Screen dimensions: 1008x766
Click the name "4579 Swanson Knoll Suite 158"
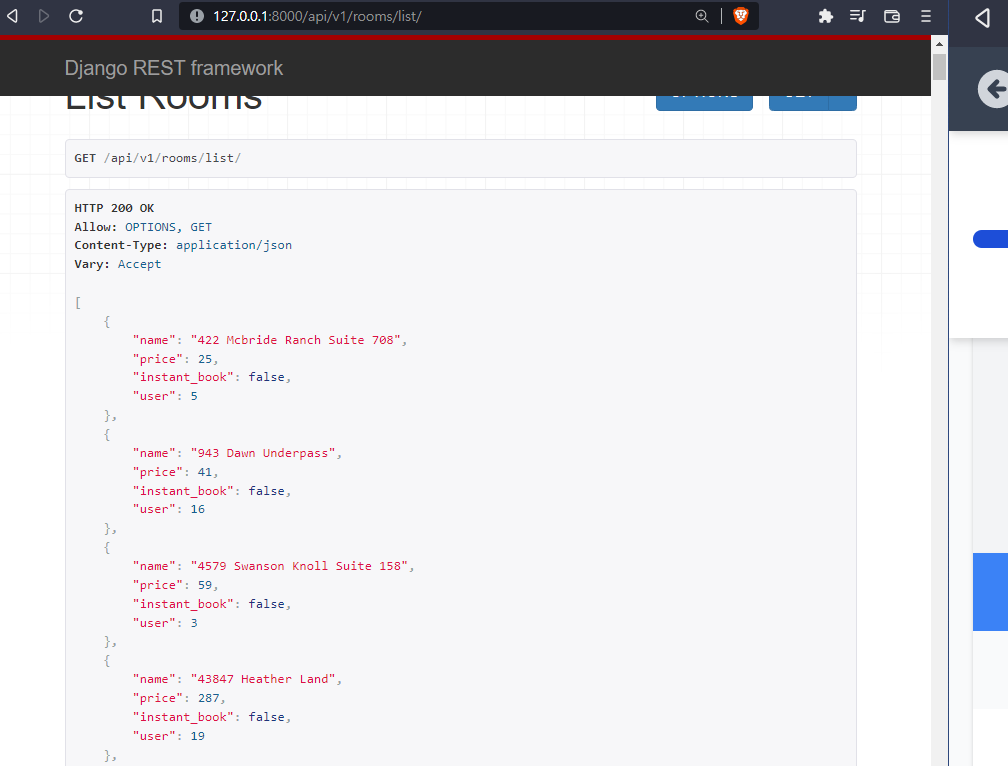coord(299,566)
